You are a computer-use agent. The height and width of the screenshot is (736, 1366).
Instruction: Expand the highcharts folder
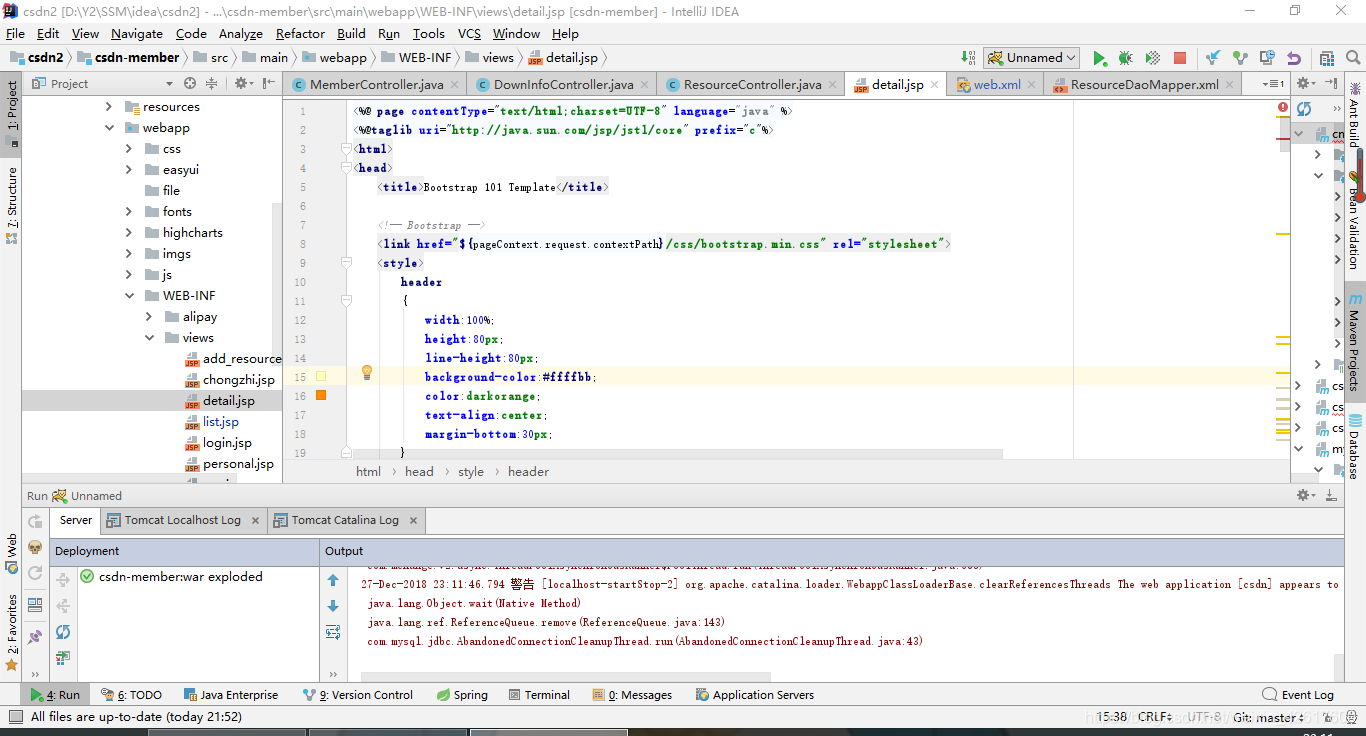pos(129,233)
